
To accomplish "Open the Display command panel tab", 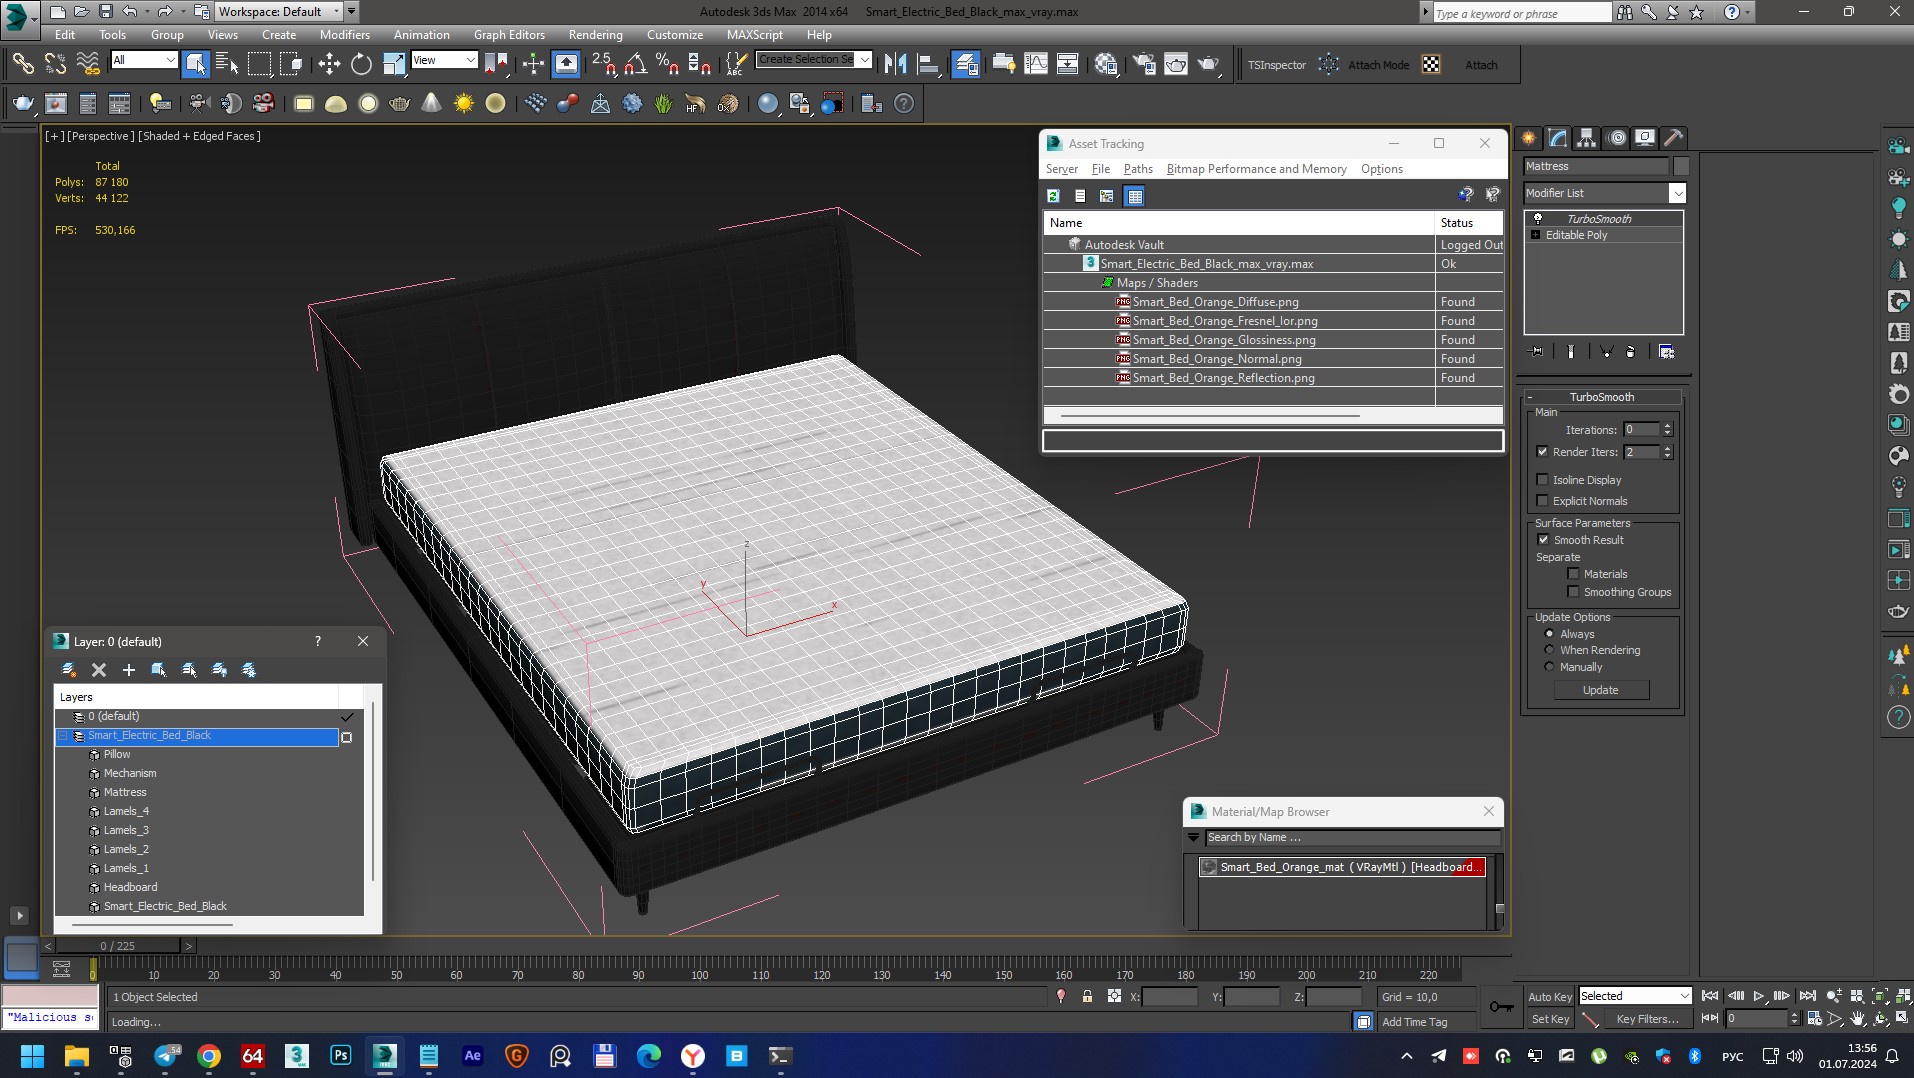I will tap(1645, 138).
